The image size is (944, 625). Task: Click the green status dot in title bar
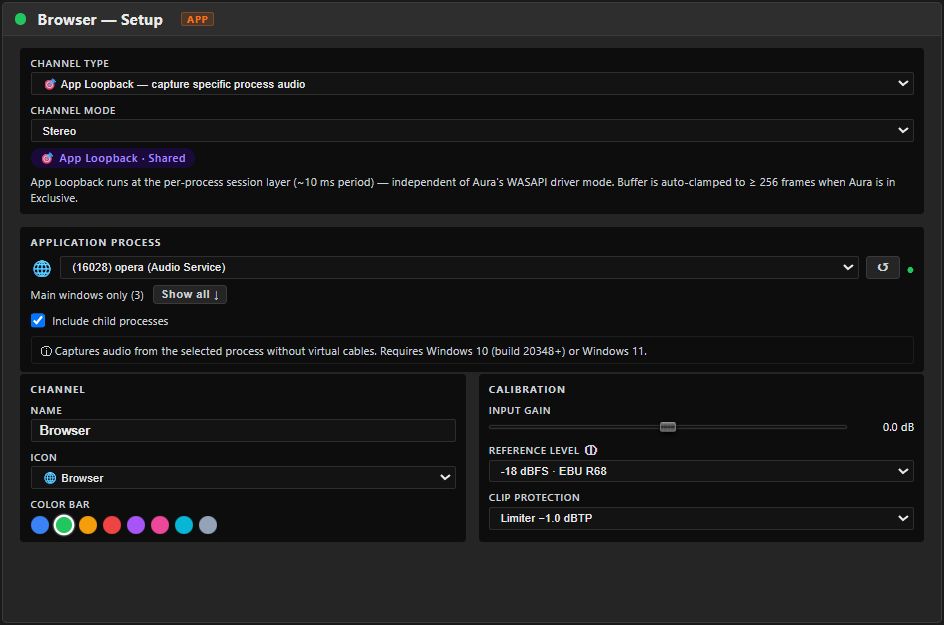tap(20, 19)
